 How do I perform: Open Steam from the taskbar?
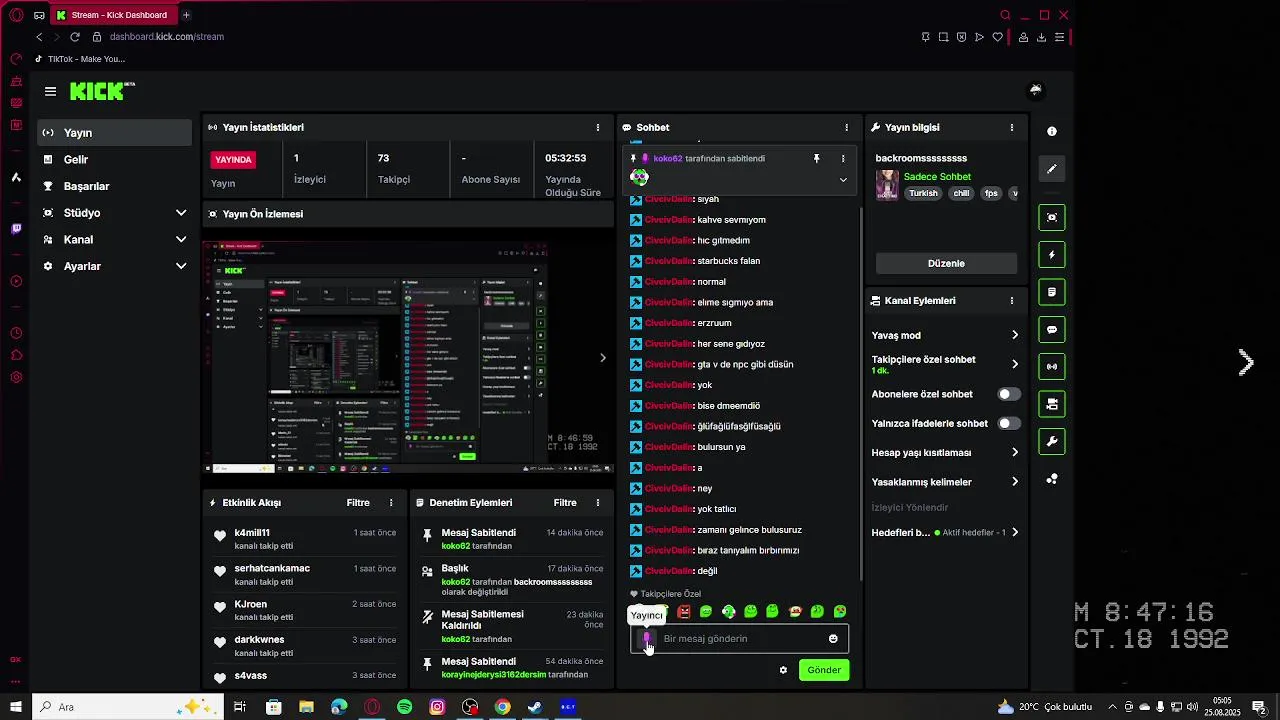[x=535, y=707]
